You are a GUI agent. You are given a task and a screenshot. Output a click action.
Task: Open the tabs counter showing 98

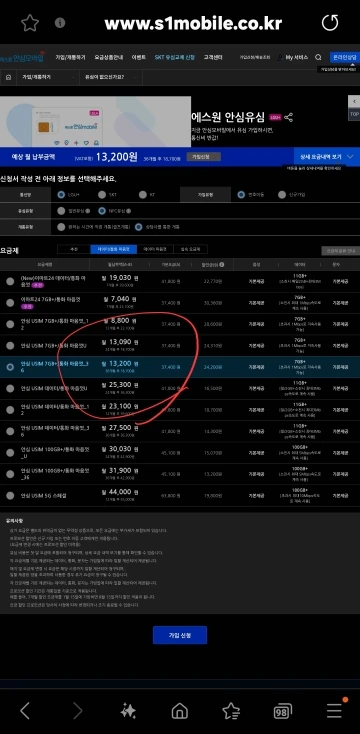tap(283, 712)
